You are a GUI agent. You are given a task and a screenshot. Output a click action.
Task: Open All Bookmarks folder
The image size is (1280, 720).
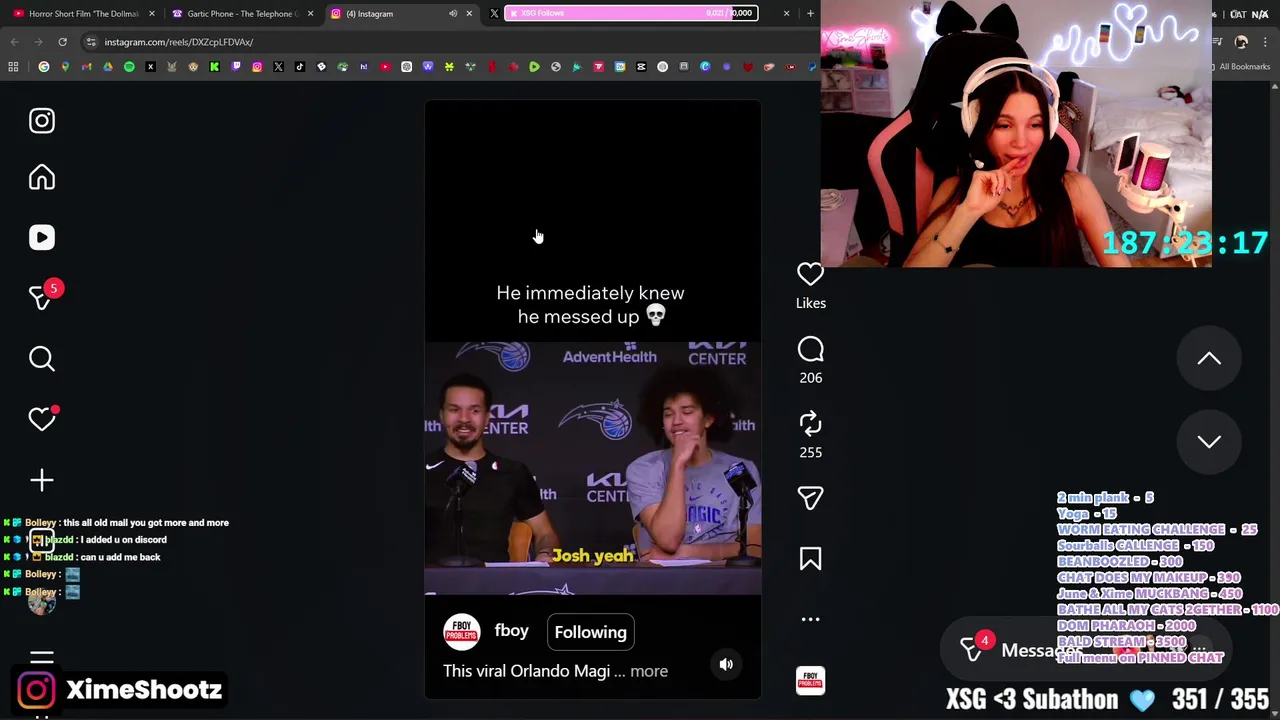[x=1240, y=67]
